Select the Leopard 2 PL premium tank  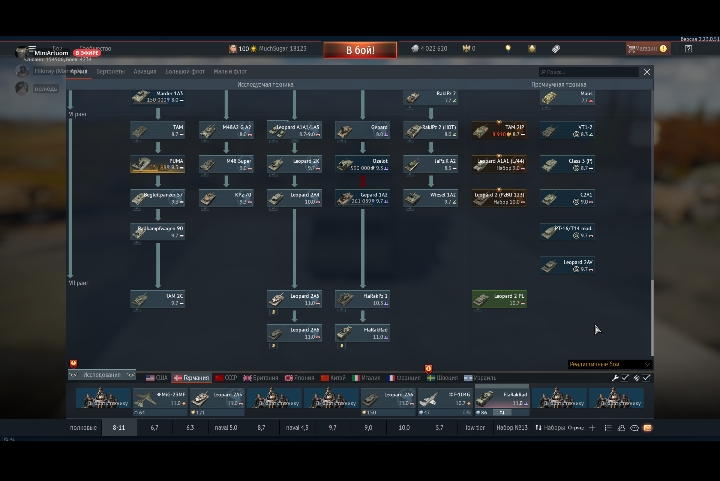pyautogui.click(x=499, y=299)
